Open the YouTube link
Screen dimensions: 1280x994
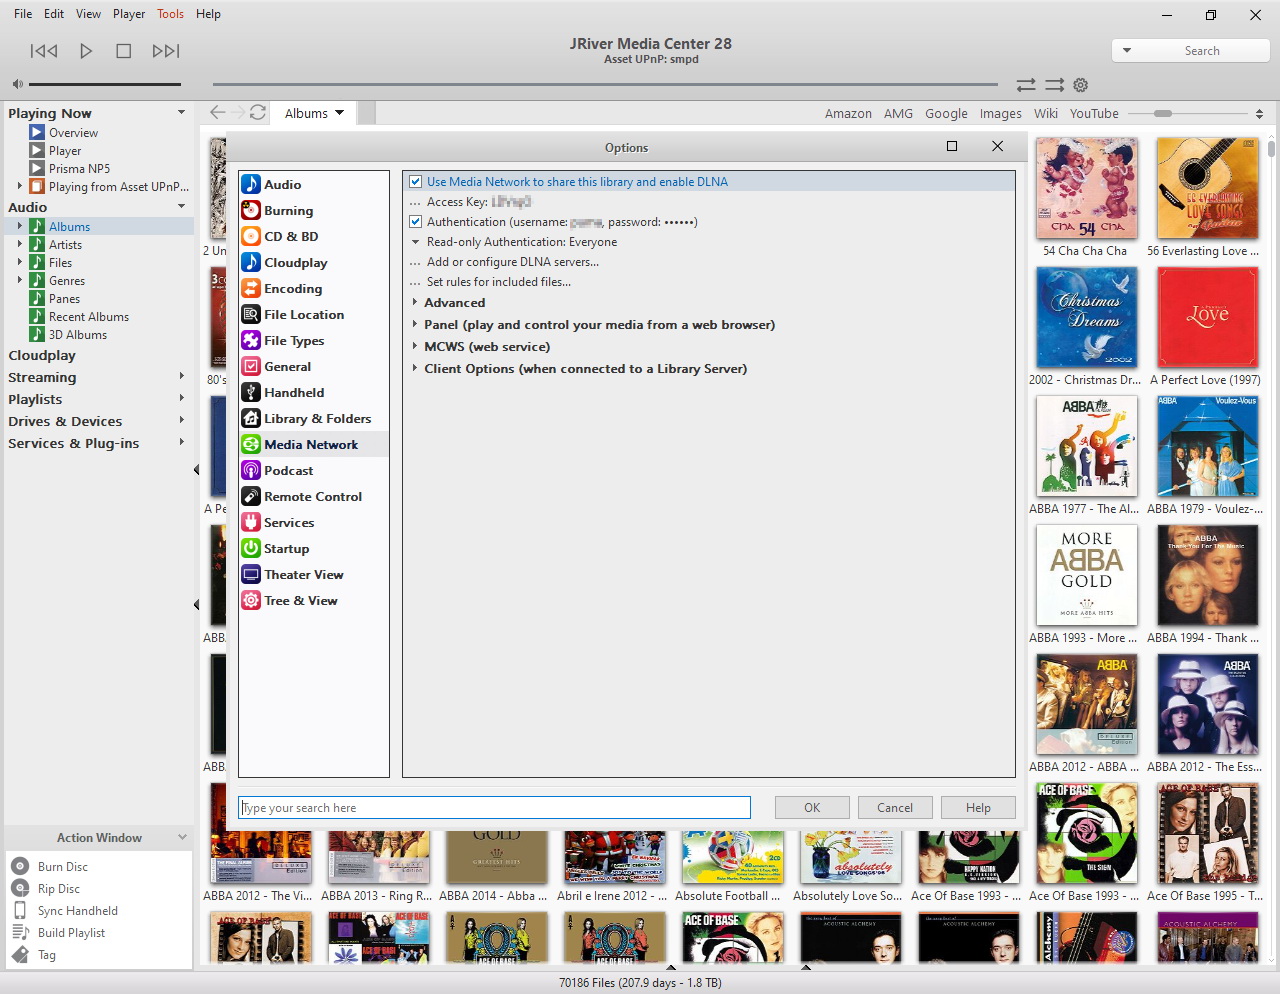(x=1094, y=113)
